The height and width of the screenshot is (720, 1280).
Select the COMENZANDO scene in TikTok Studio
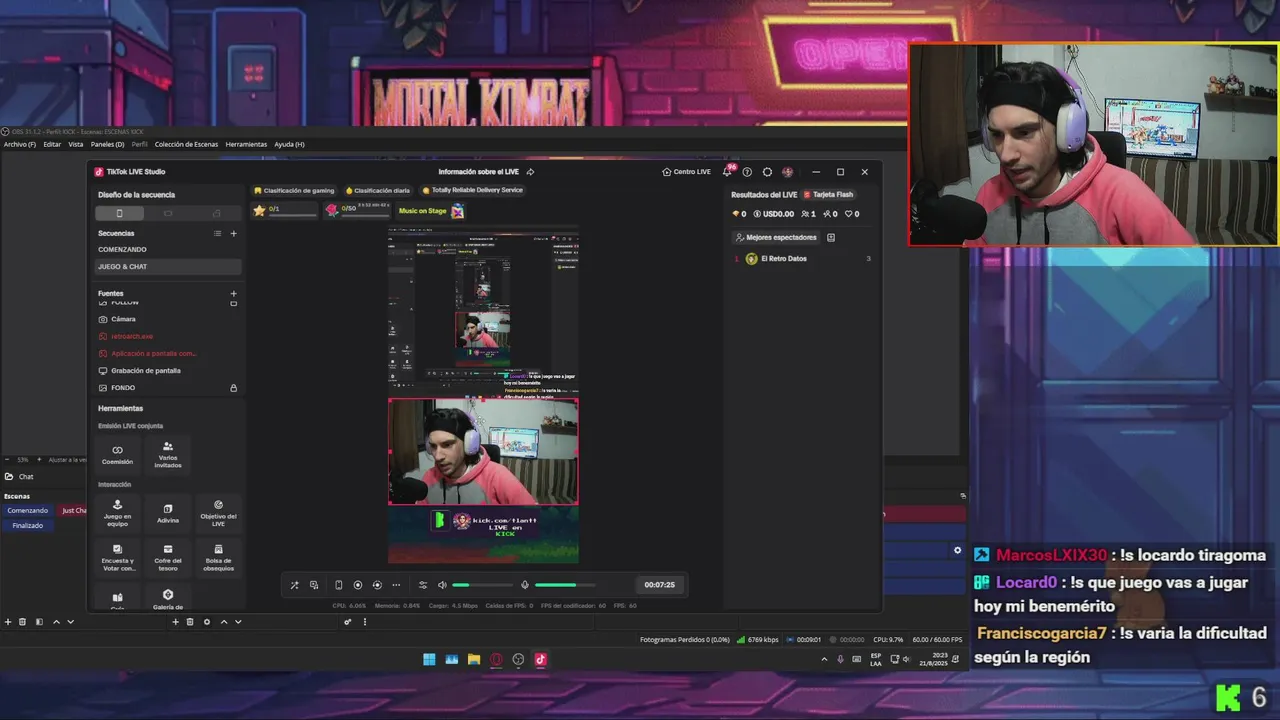coord(168,250)
